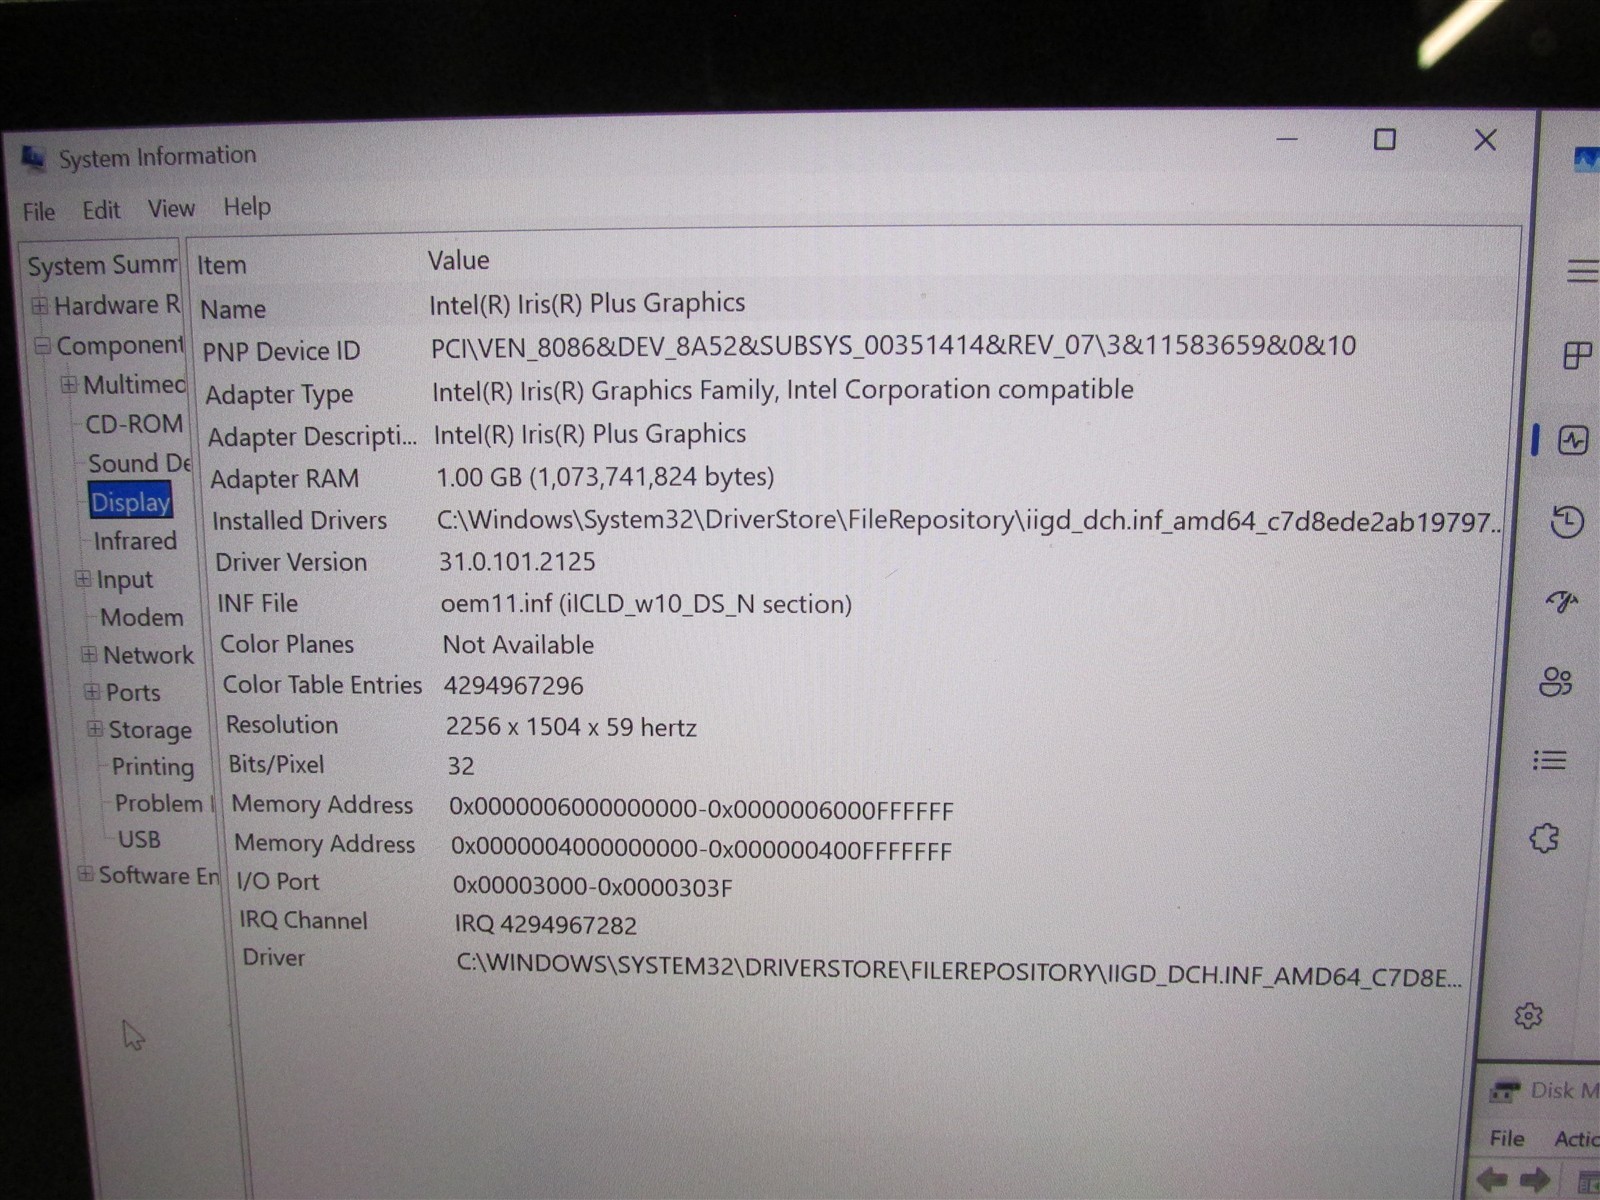1600x1200 pixels.
Task: Select the Sound Device tree item
Action: pyautogui.click(x=139, y=463)
